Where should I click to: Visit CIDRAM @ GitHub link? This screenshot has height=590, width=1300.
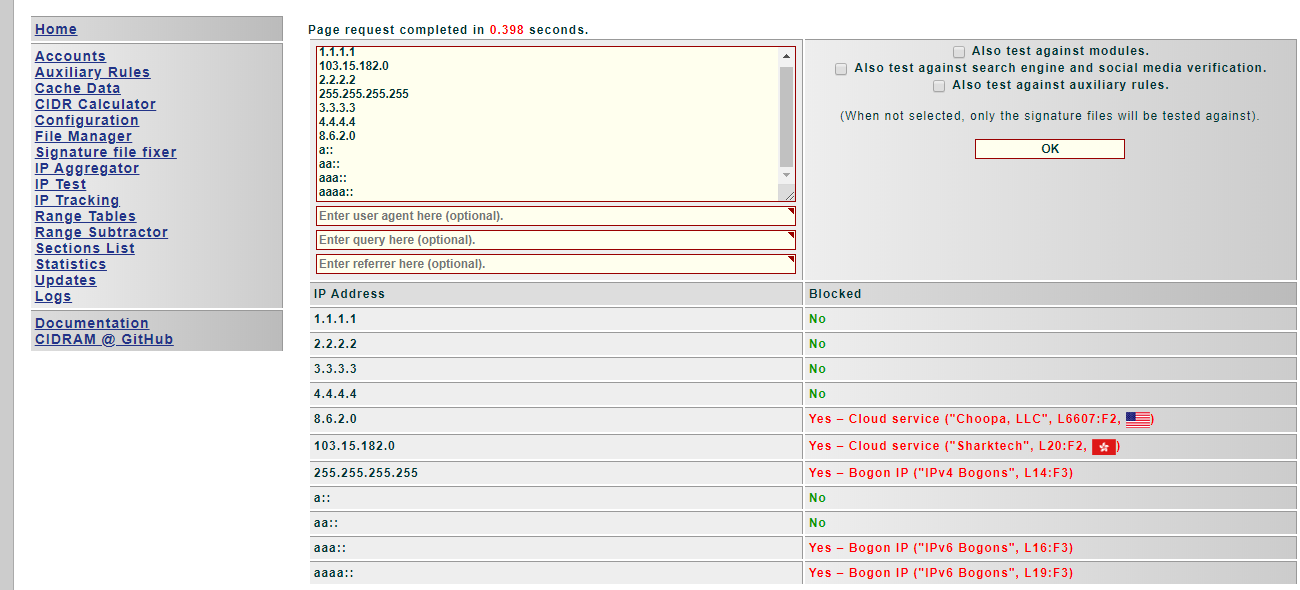coord(104,340)
